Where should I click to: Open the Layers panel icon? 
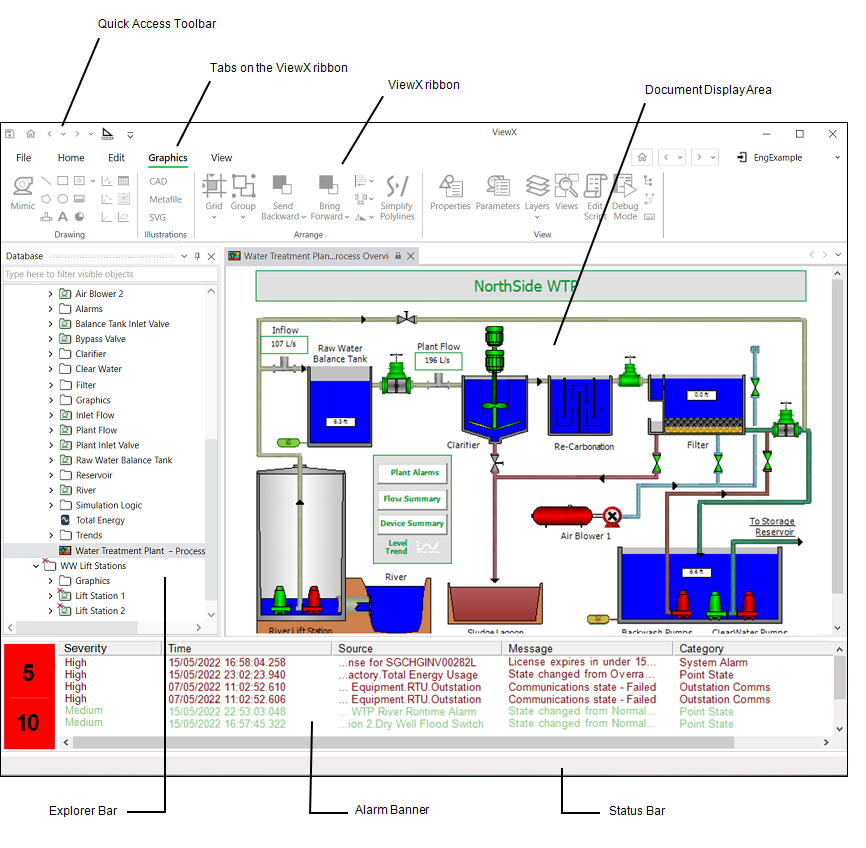(536, 190)
